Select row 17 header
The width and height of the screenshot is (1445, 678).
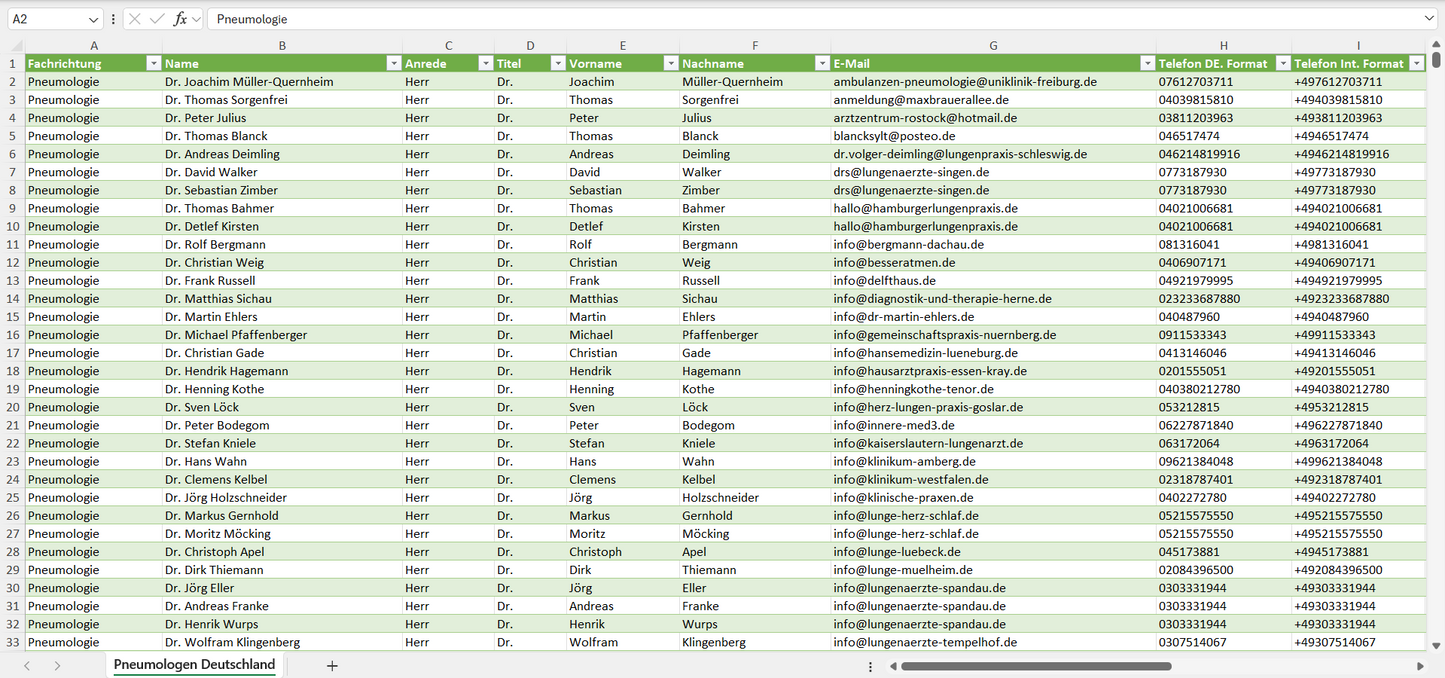click(x=13, y=353)
